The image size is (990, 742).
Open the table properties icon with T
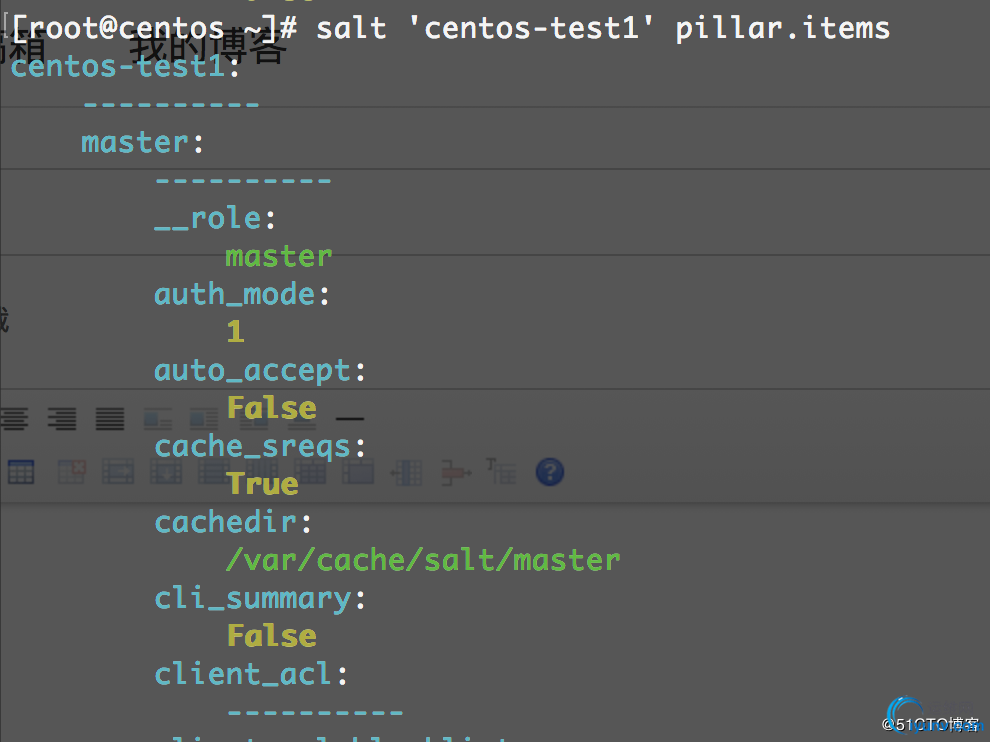tap(501, 471)
